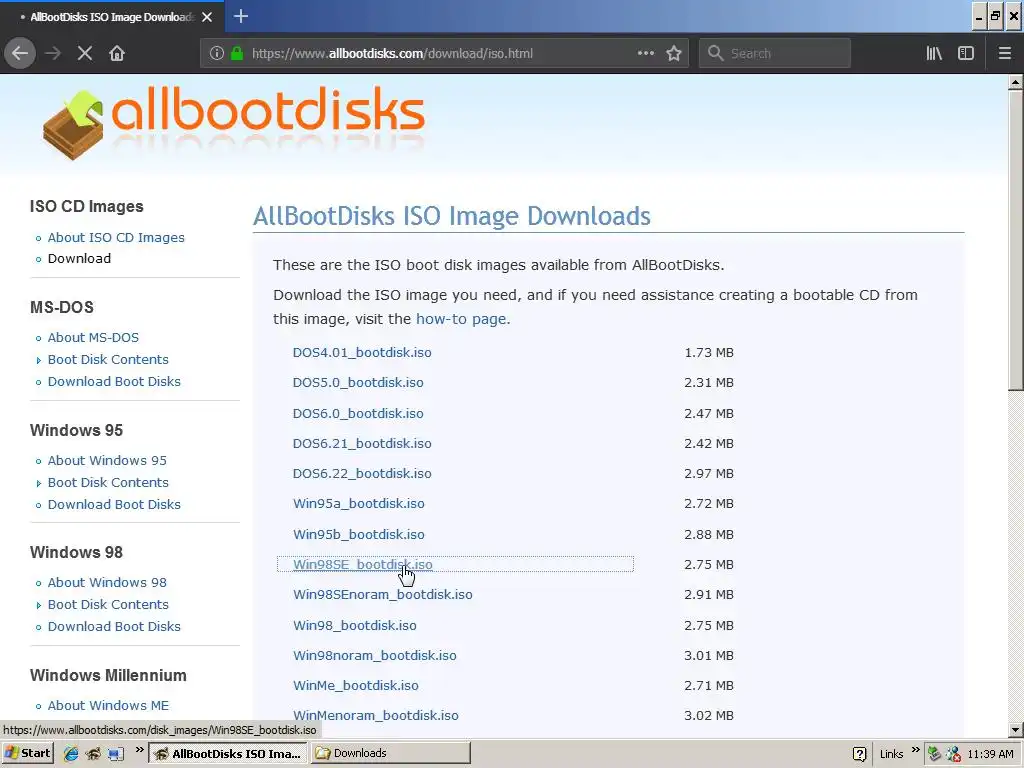Open Windows 95 Download Boot Disks
1024x768 pixels.
[x=114, y=504]
